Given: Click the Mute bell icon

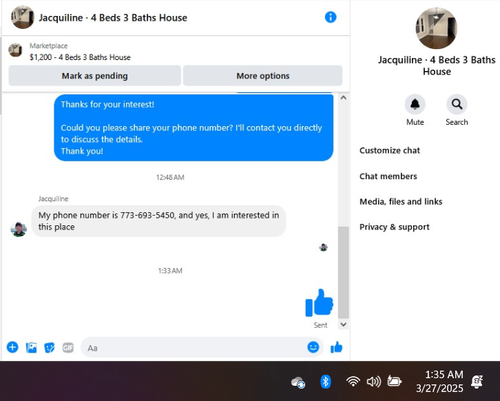Looking at the screenshot, I should pyautogui.click(x=415, y=104).
